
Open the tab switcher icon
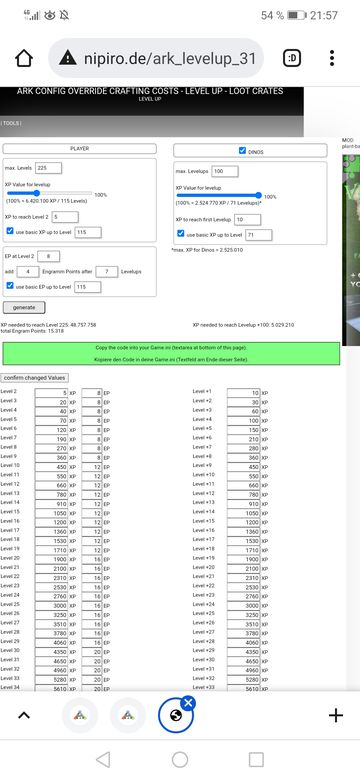coord(292,59)
